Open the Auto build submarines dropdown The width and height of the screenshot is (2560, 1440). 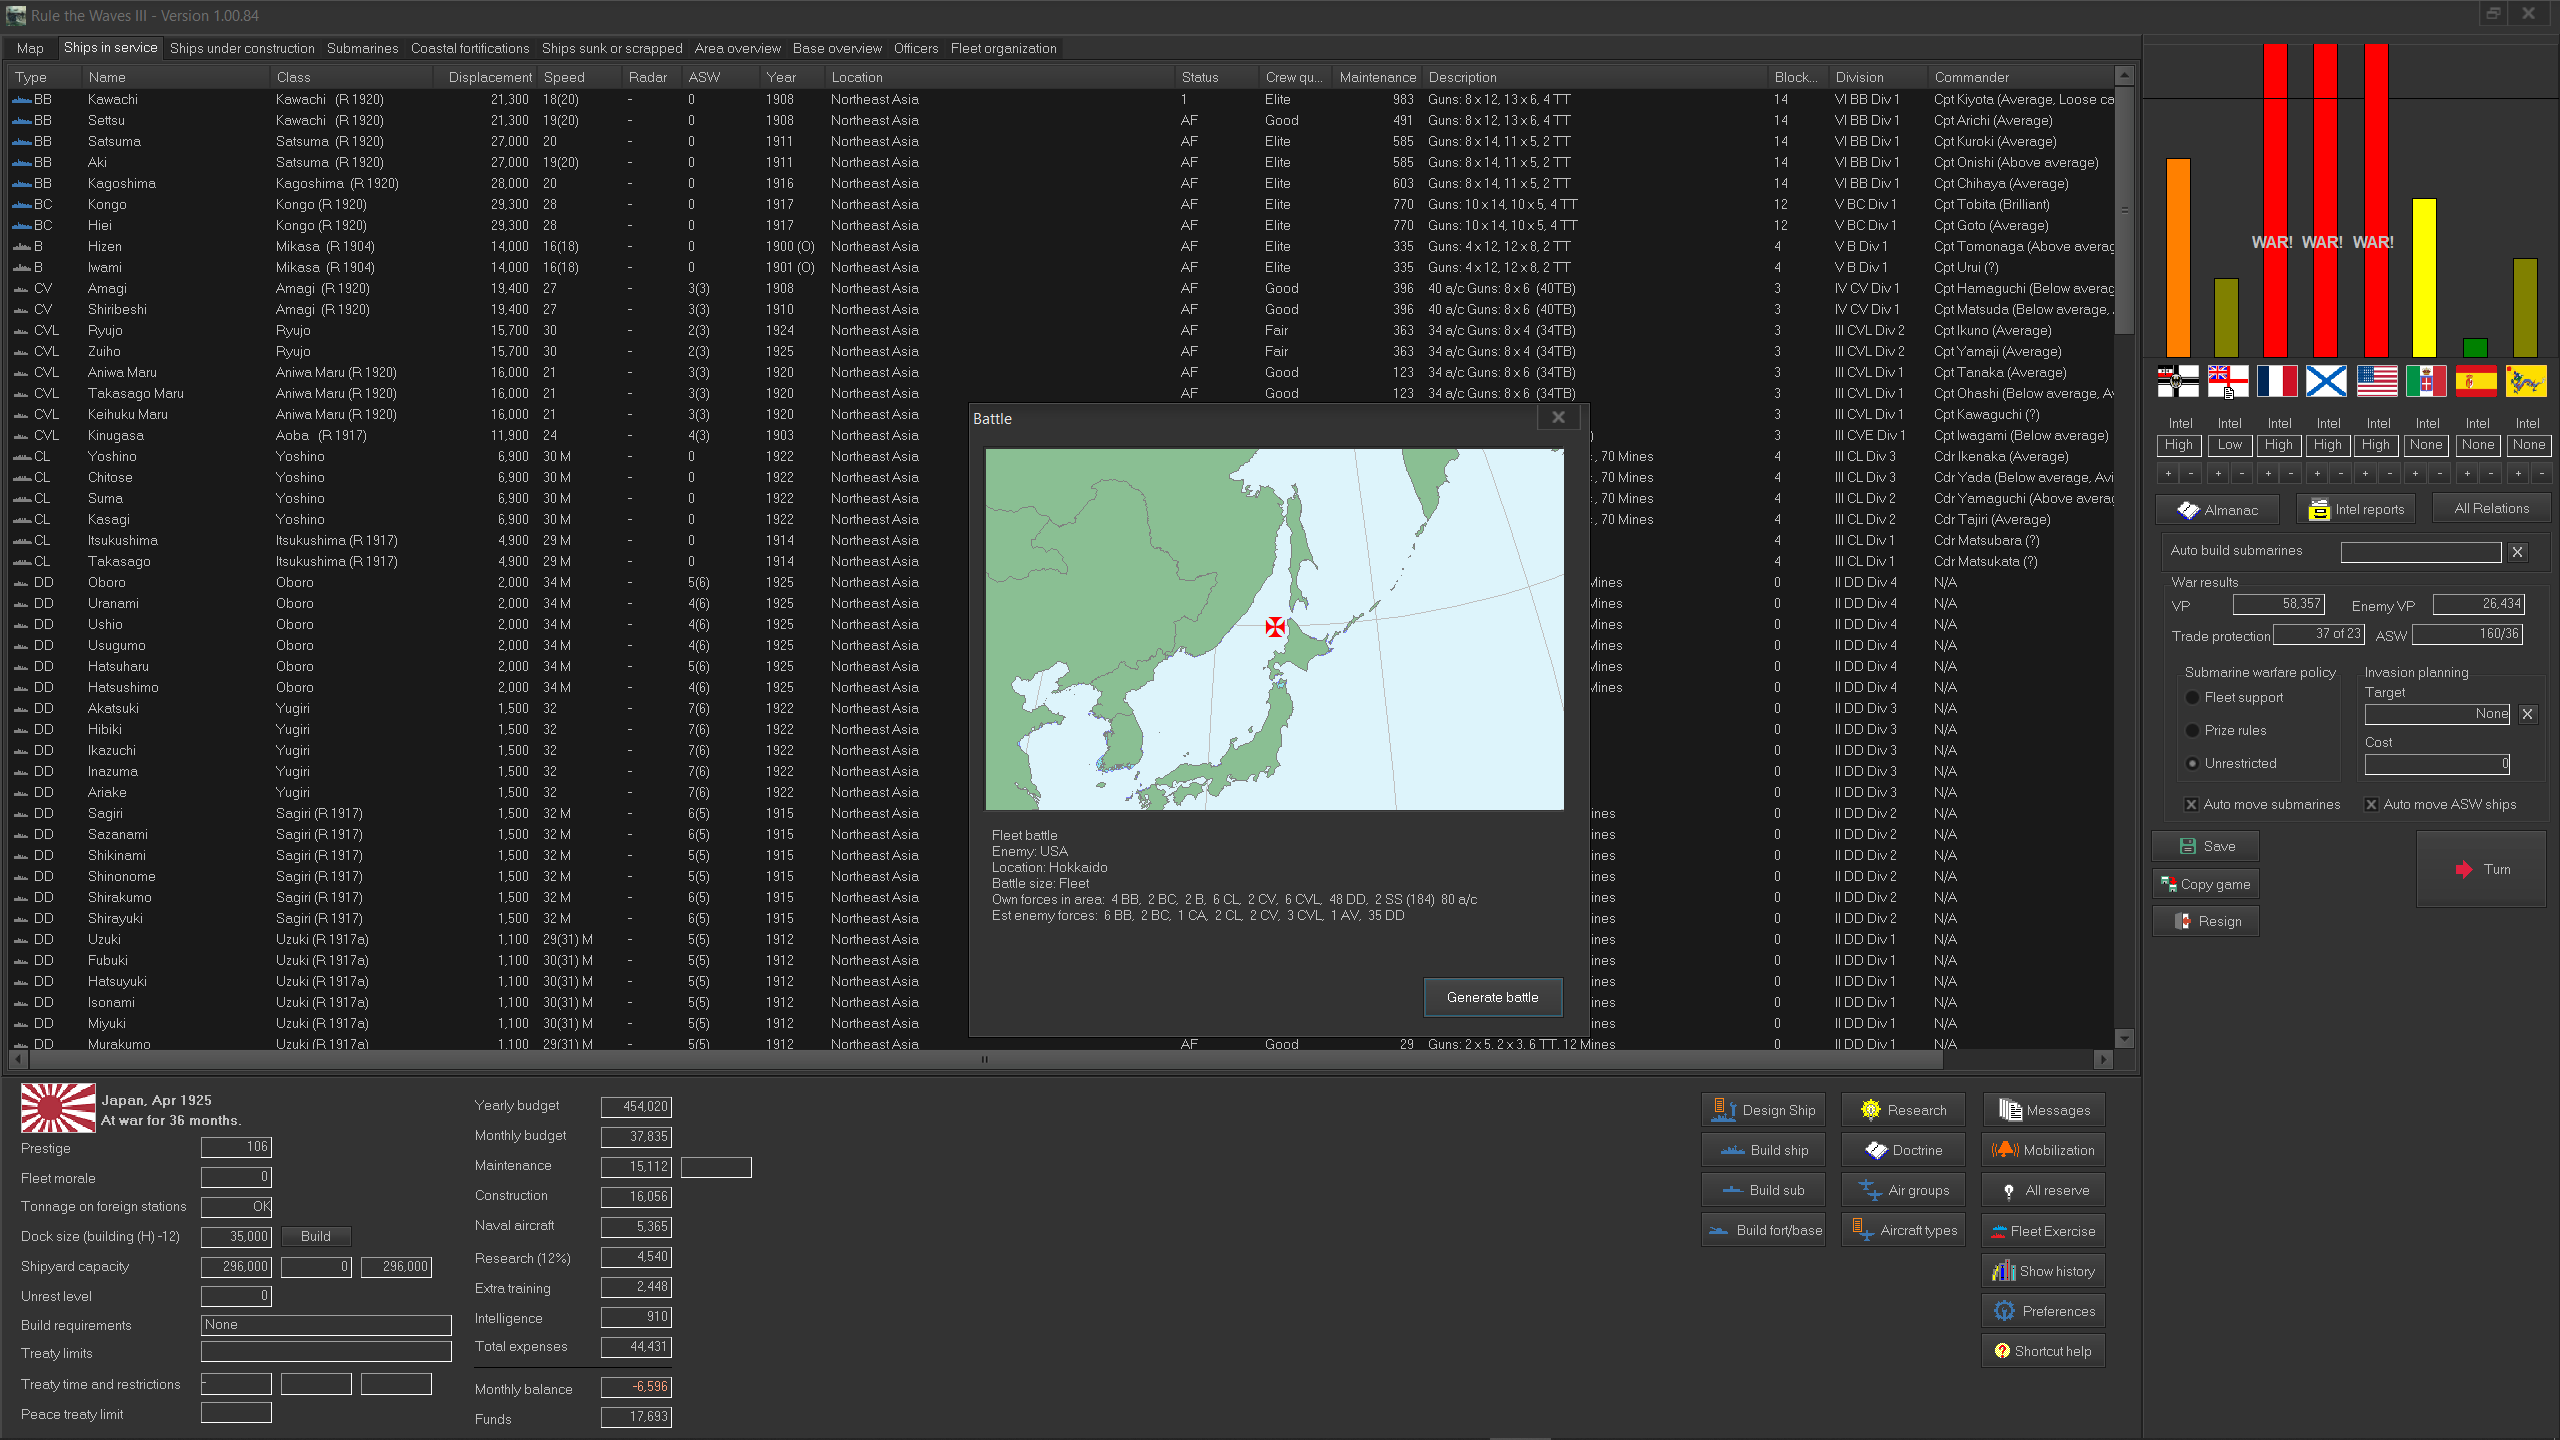pyautogui.click(x=2420, y=552)
